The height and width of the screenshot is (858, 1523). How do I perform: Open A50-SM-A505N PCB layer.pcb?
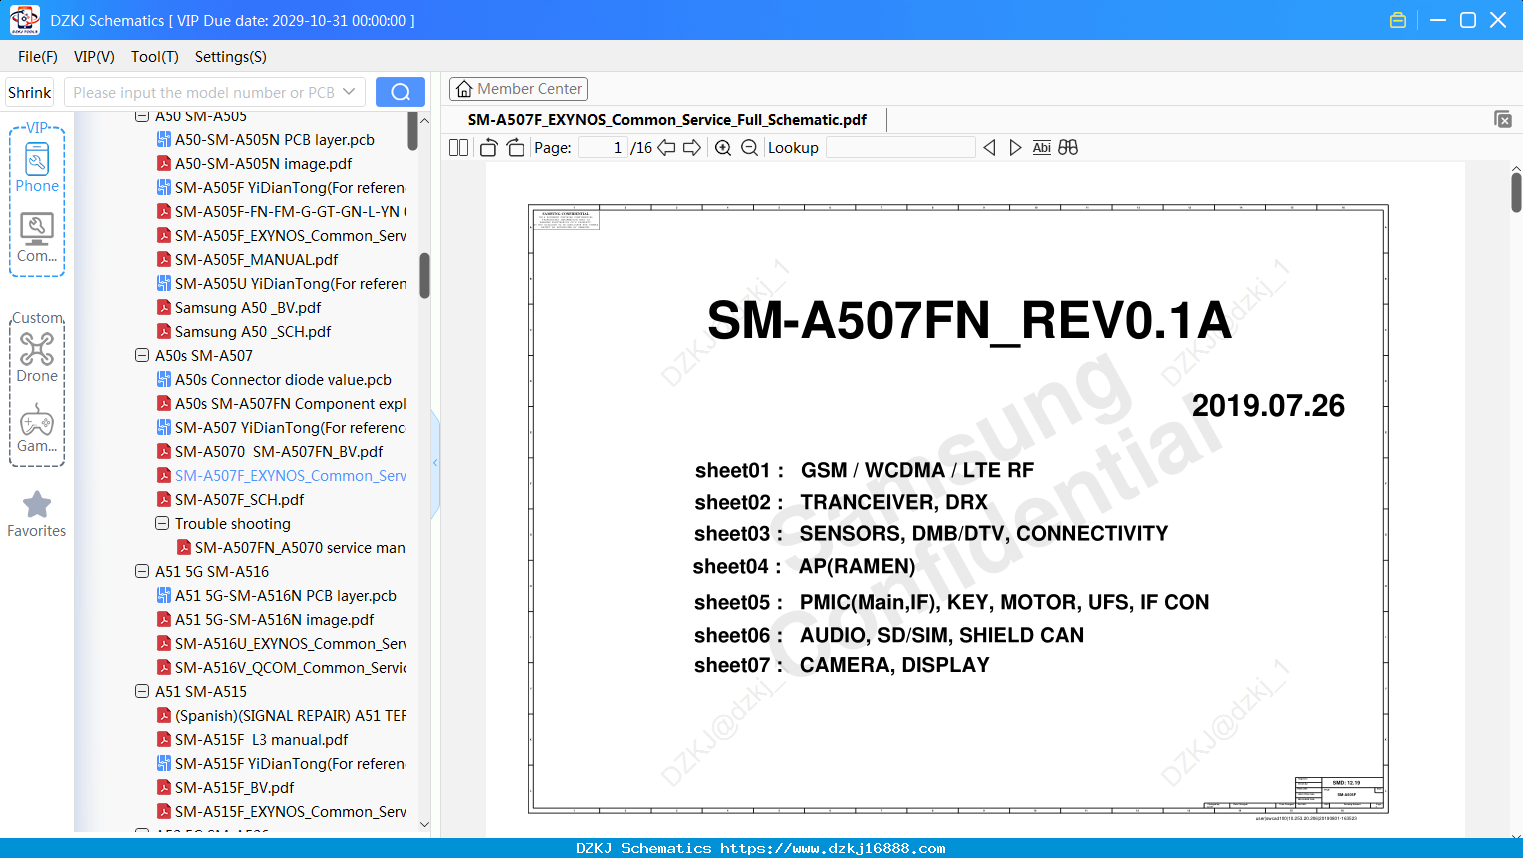275,140
